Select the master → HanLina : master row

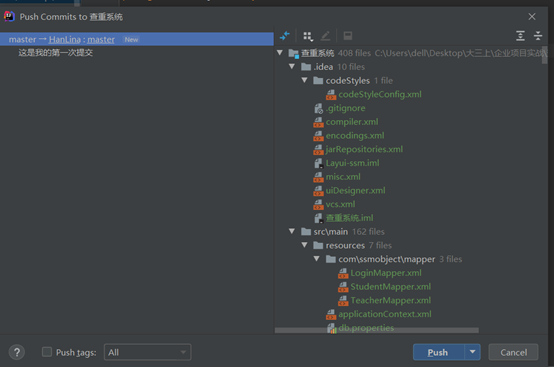click(137, 39)
